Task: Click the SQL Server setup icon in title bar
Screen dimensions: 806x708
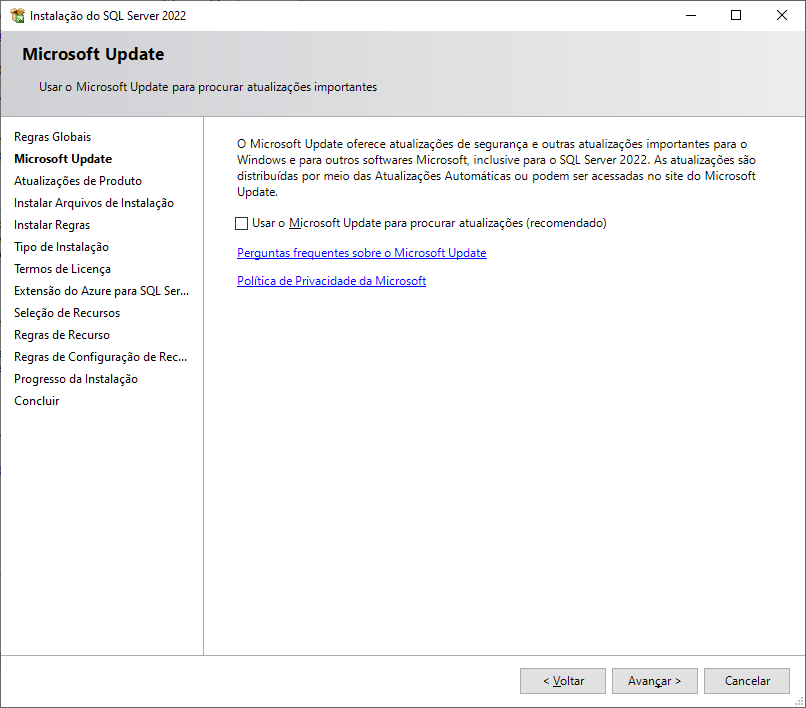Action: (x=17, y=15)
